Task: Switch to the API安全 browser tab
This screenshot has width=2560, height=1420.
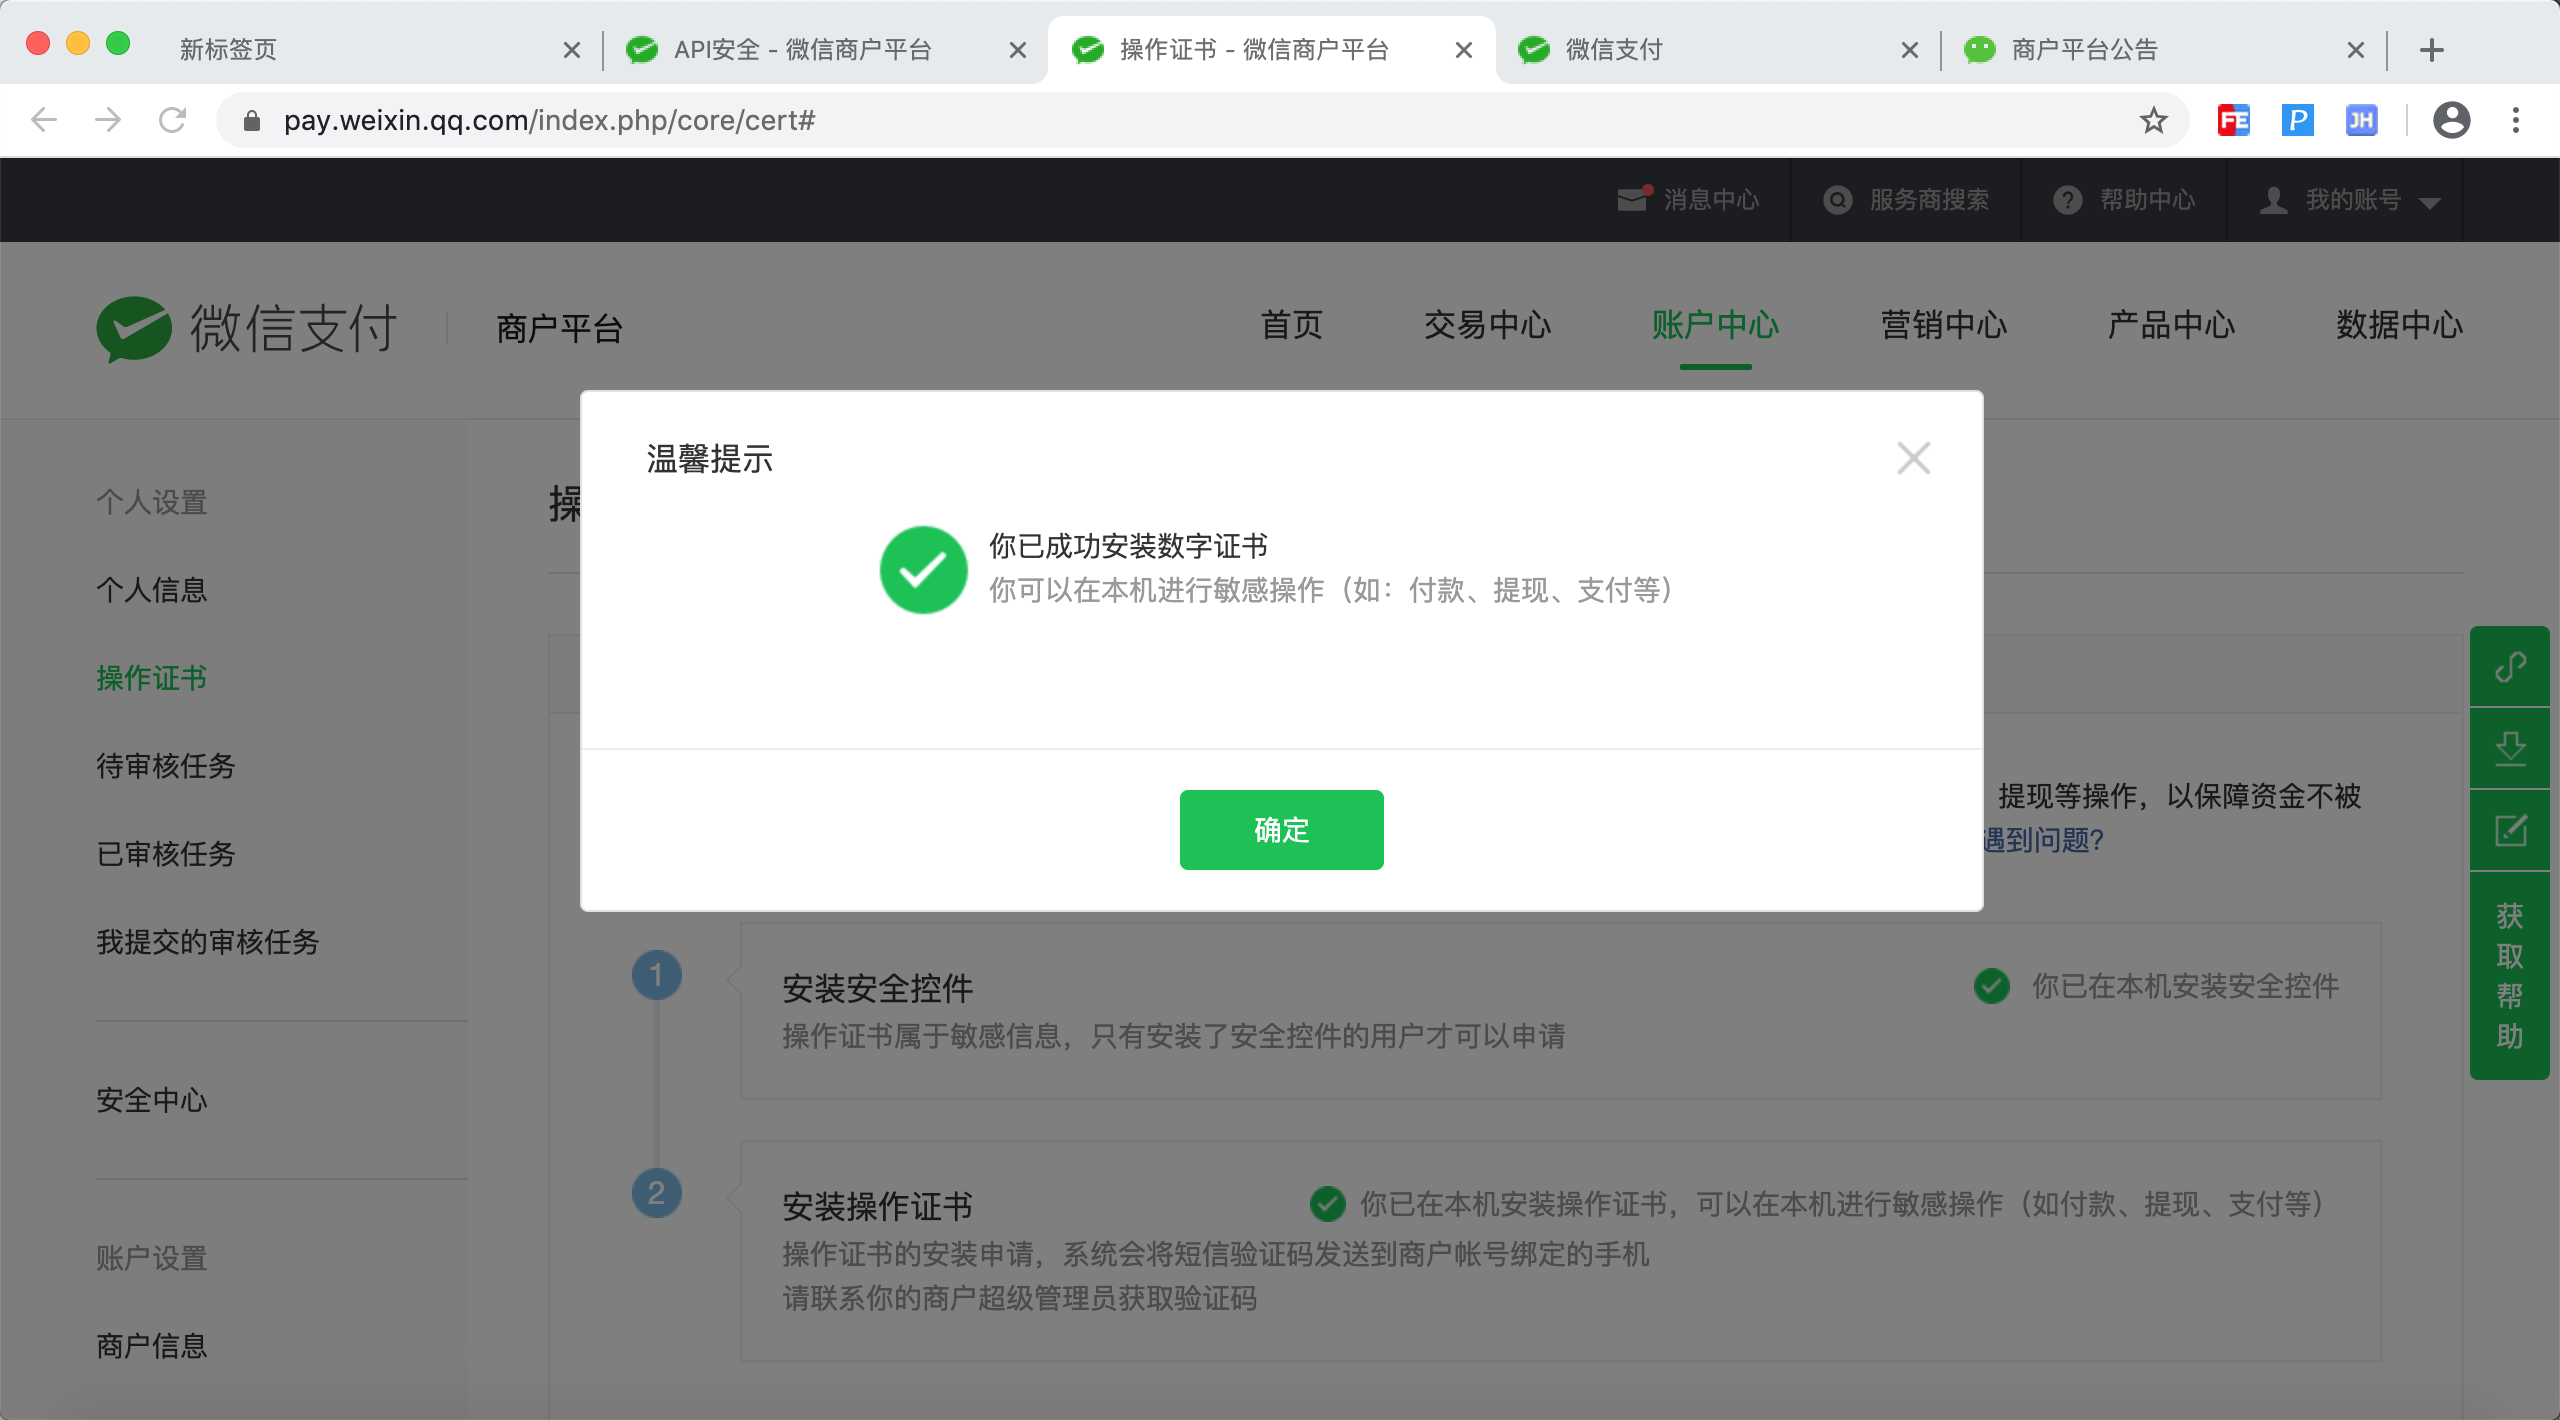Action: pyautogui.click(x=802, y=50)
